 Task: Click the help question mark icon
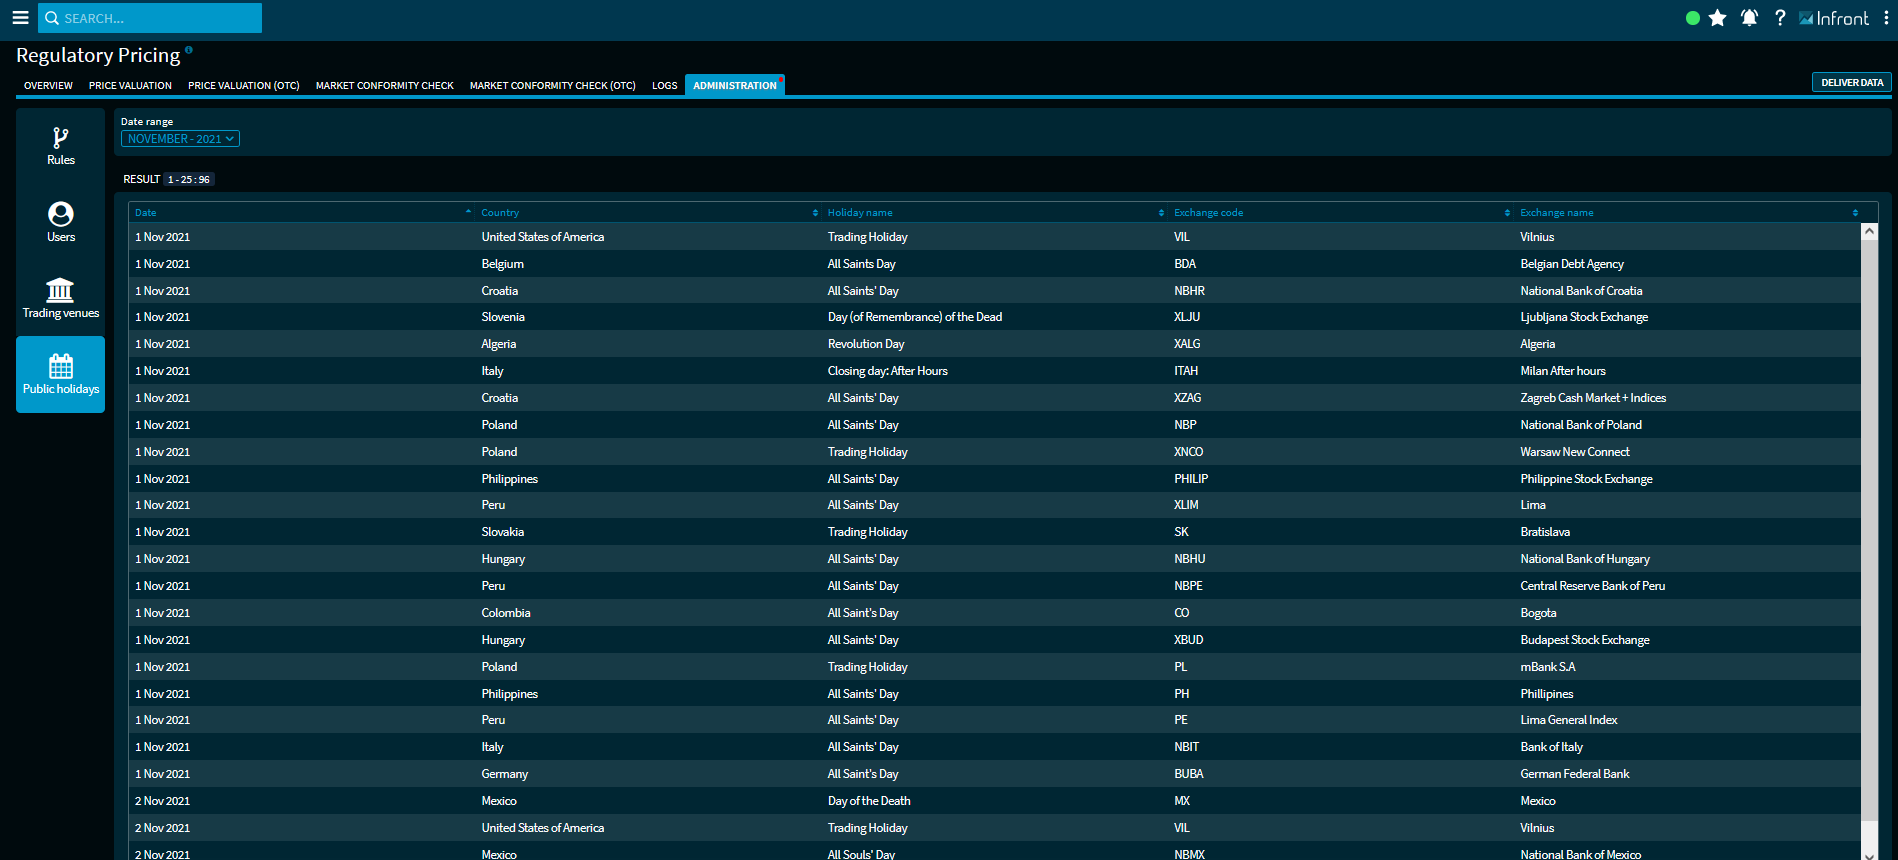[x=1780, y=18]
